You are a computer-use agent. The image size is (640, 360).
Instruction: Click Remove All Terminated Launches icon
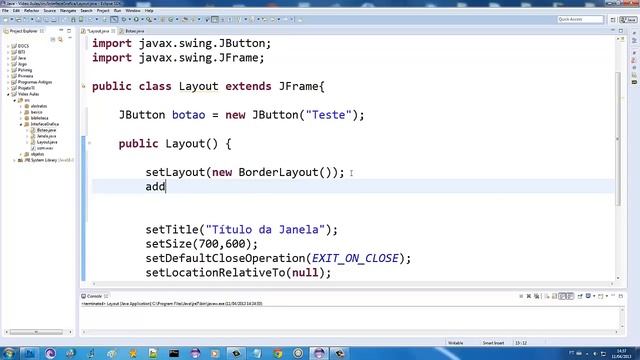click(537, 296)
